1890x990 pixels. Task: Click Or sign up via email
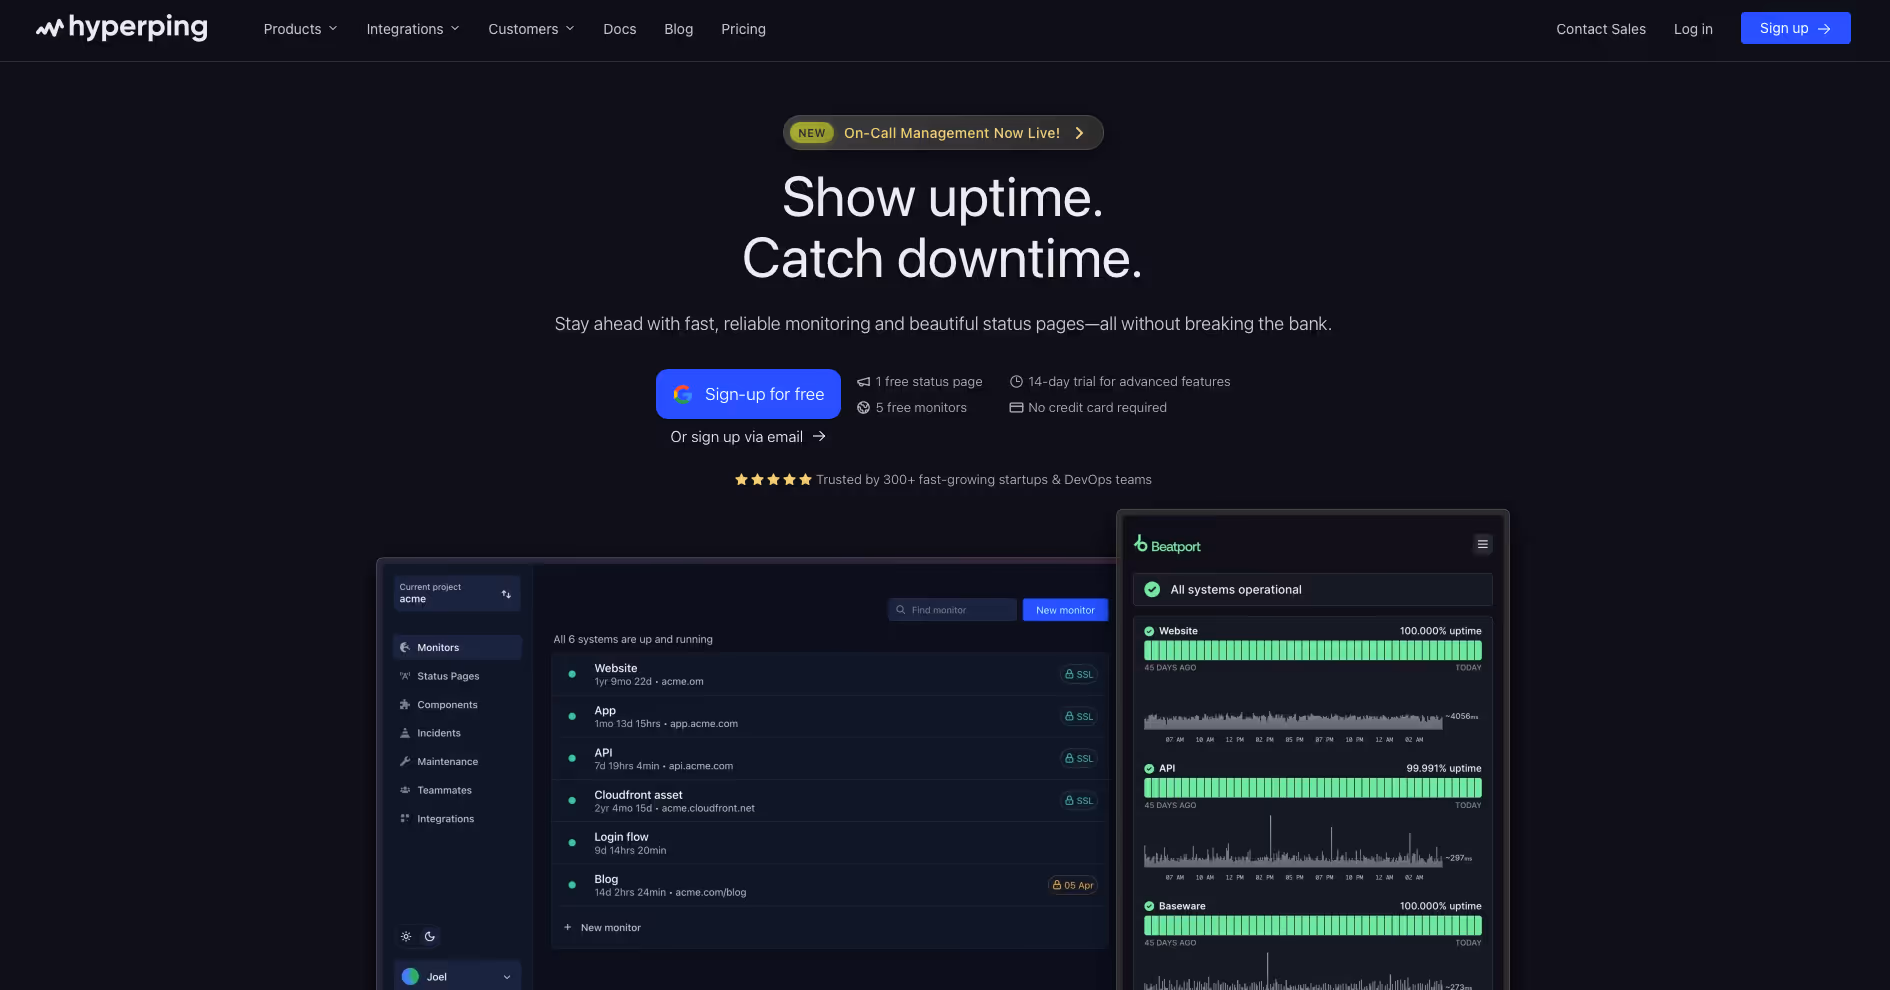point(748,437)
